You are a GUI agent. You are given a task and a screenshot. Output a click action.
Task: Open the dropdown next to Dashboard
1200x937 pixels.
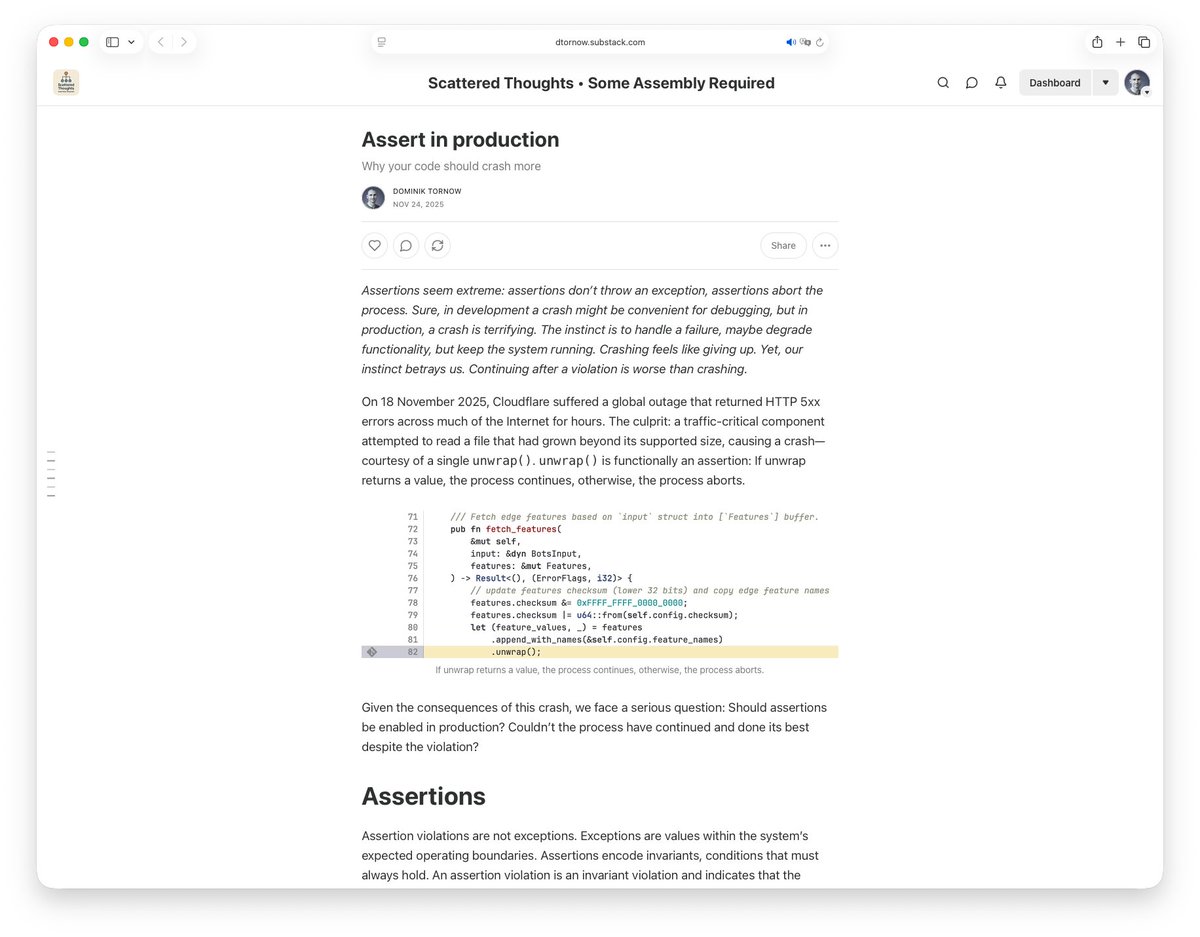(x=1104, y=82)
